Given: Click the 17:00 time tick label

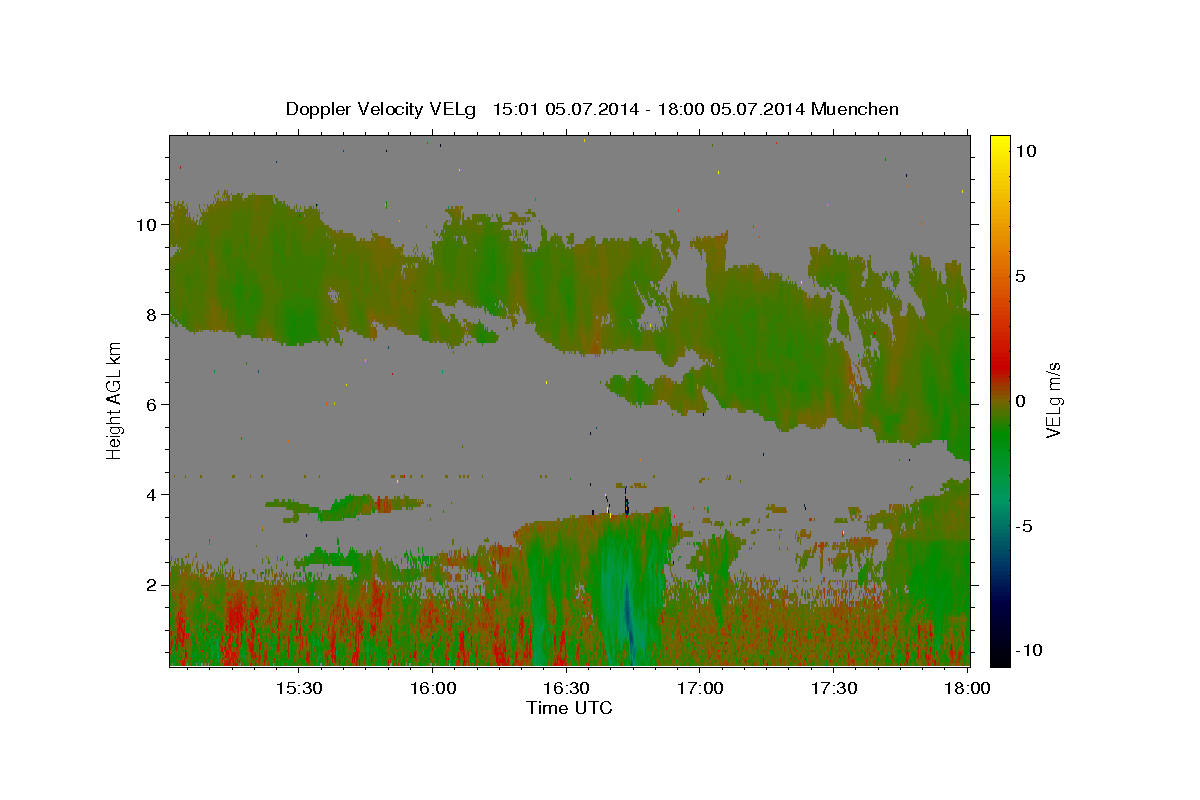Looking at the screenshot, I should [x=700, y=689].
